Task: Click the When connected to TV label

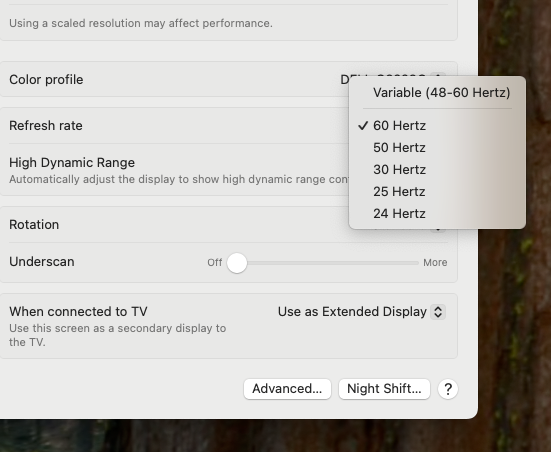Action: coord(78,311)
